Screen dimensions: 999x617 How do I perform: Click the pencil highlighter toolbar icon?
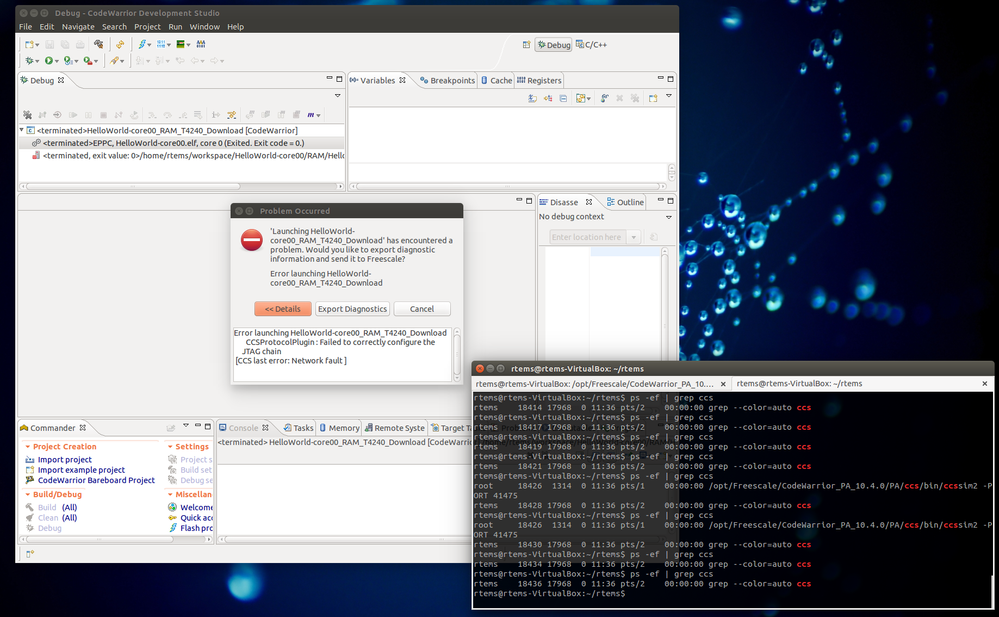[x=113, y=61]
